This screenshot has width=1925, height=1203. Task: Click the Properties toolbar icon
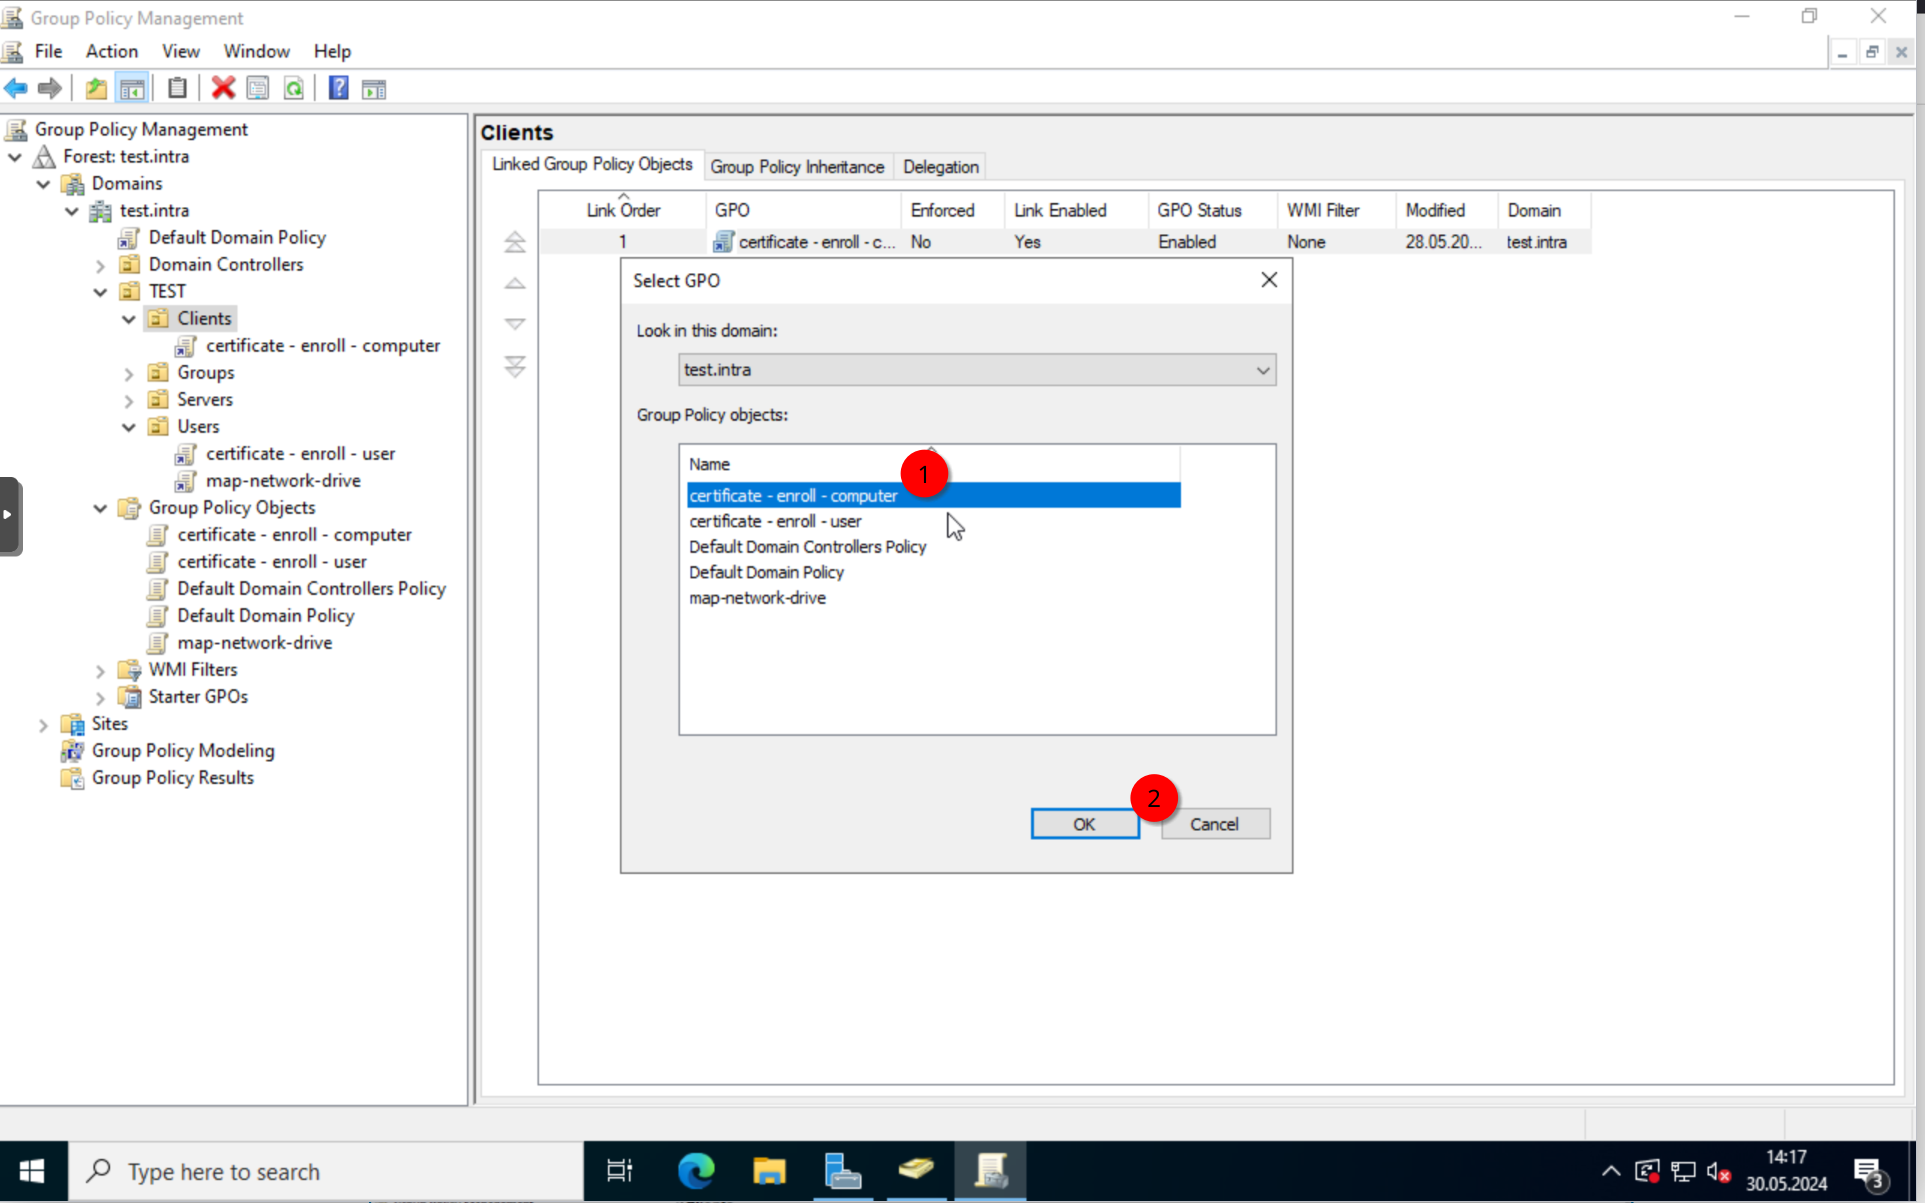258,89
